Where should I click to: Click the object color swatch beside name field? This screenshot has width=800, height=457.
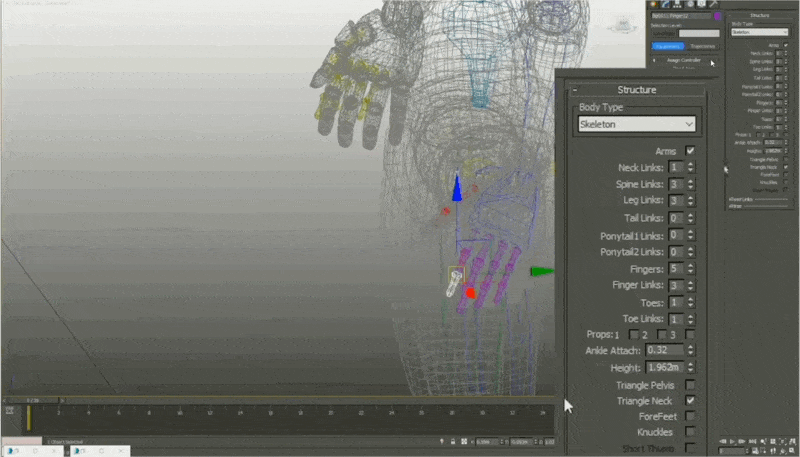pos(716,18)
